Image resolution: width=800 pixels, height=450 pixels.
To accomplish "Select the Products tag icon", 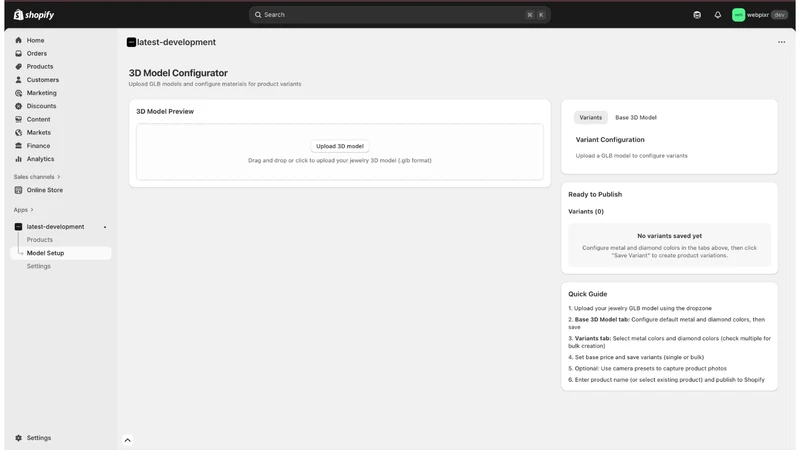I will tap(18, 66).
